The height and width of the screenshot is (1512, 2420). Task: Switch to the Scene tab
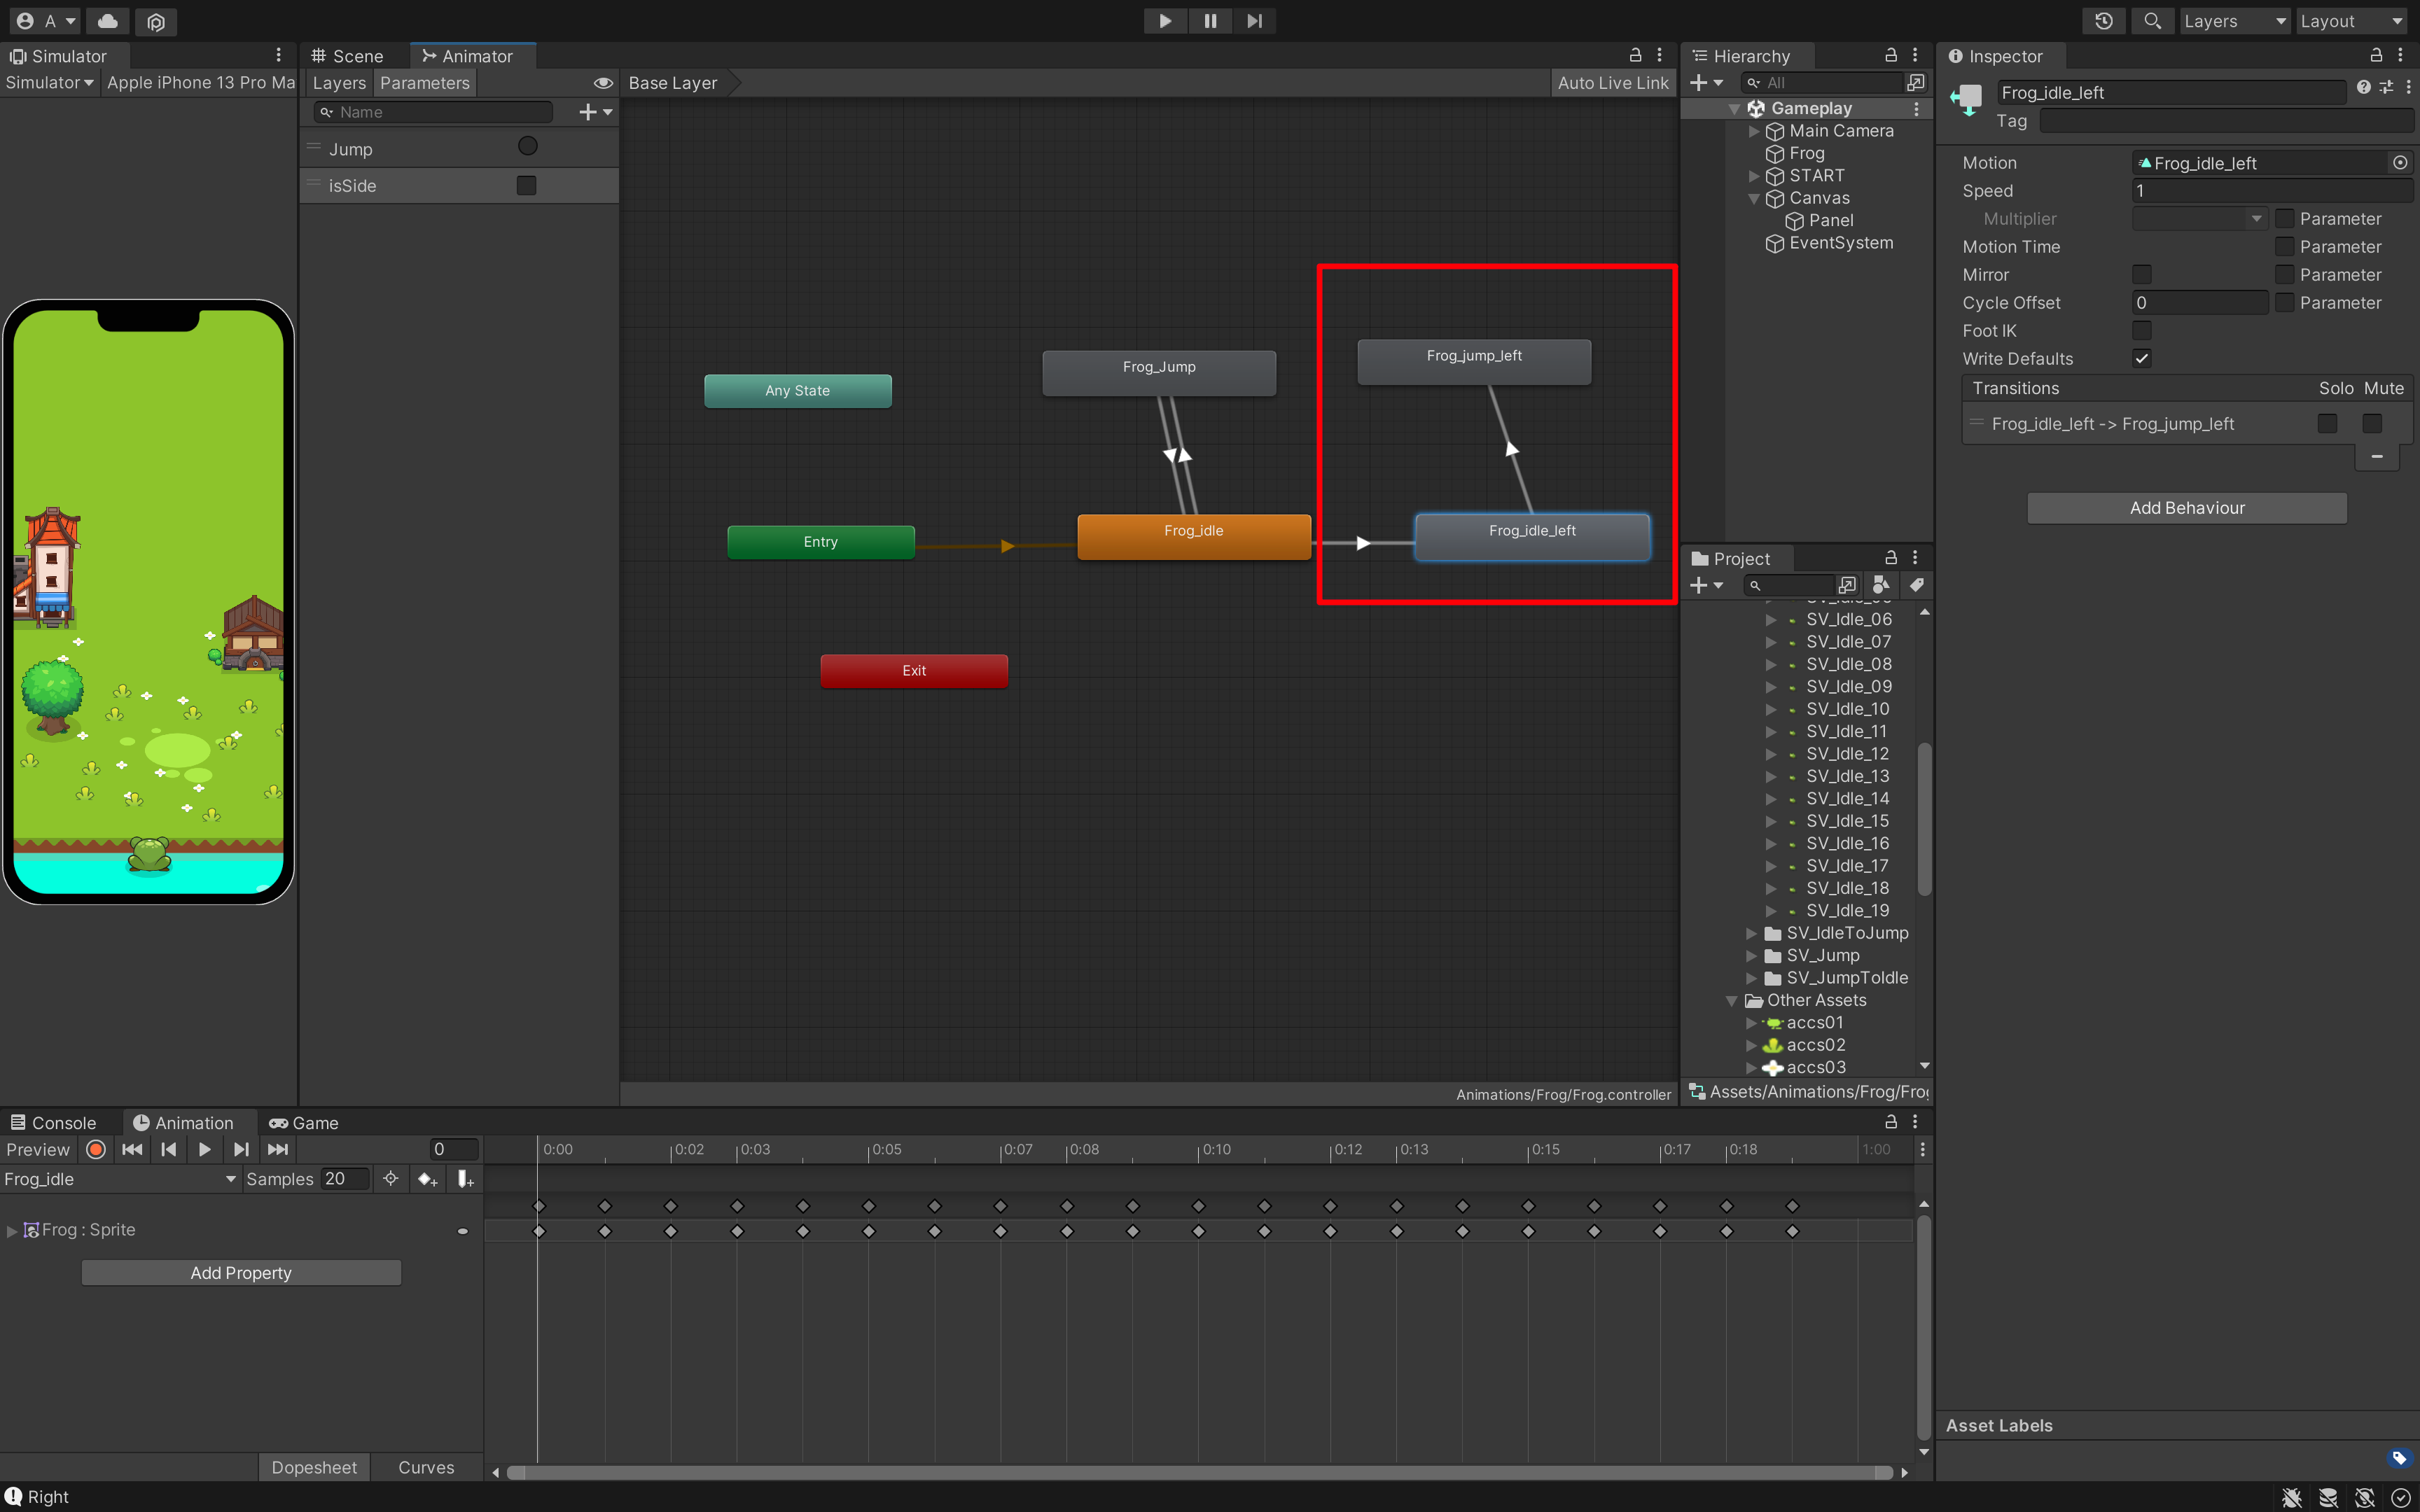(348, 56)
